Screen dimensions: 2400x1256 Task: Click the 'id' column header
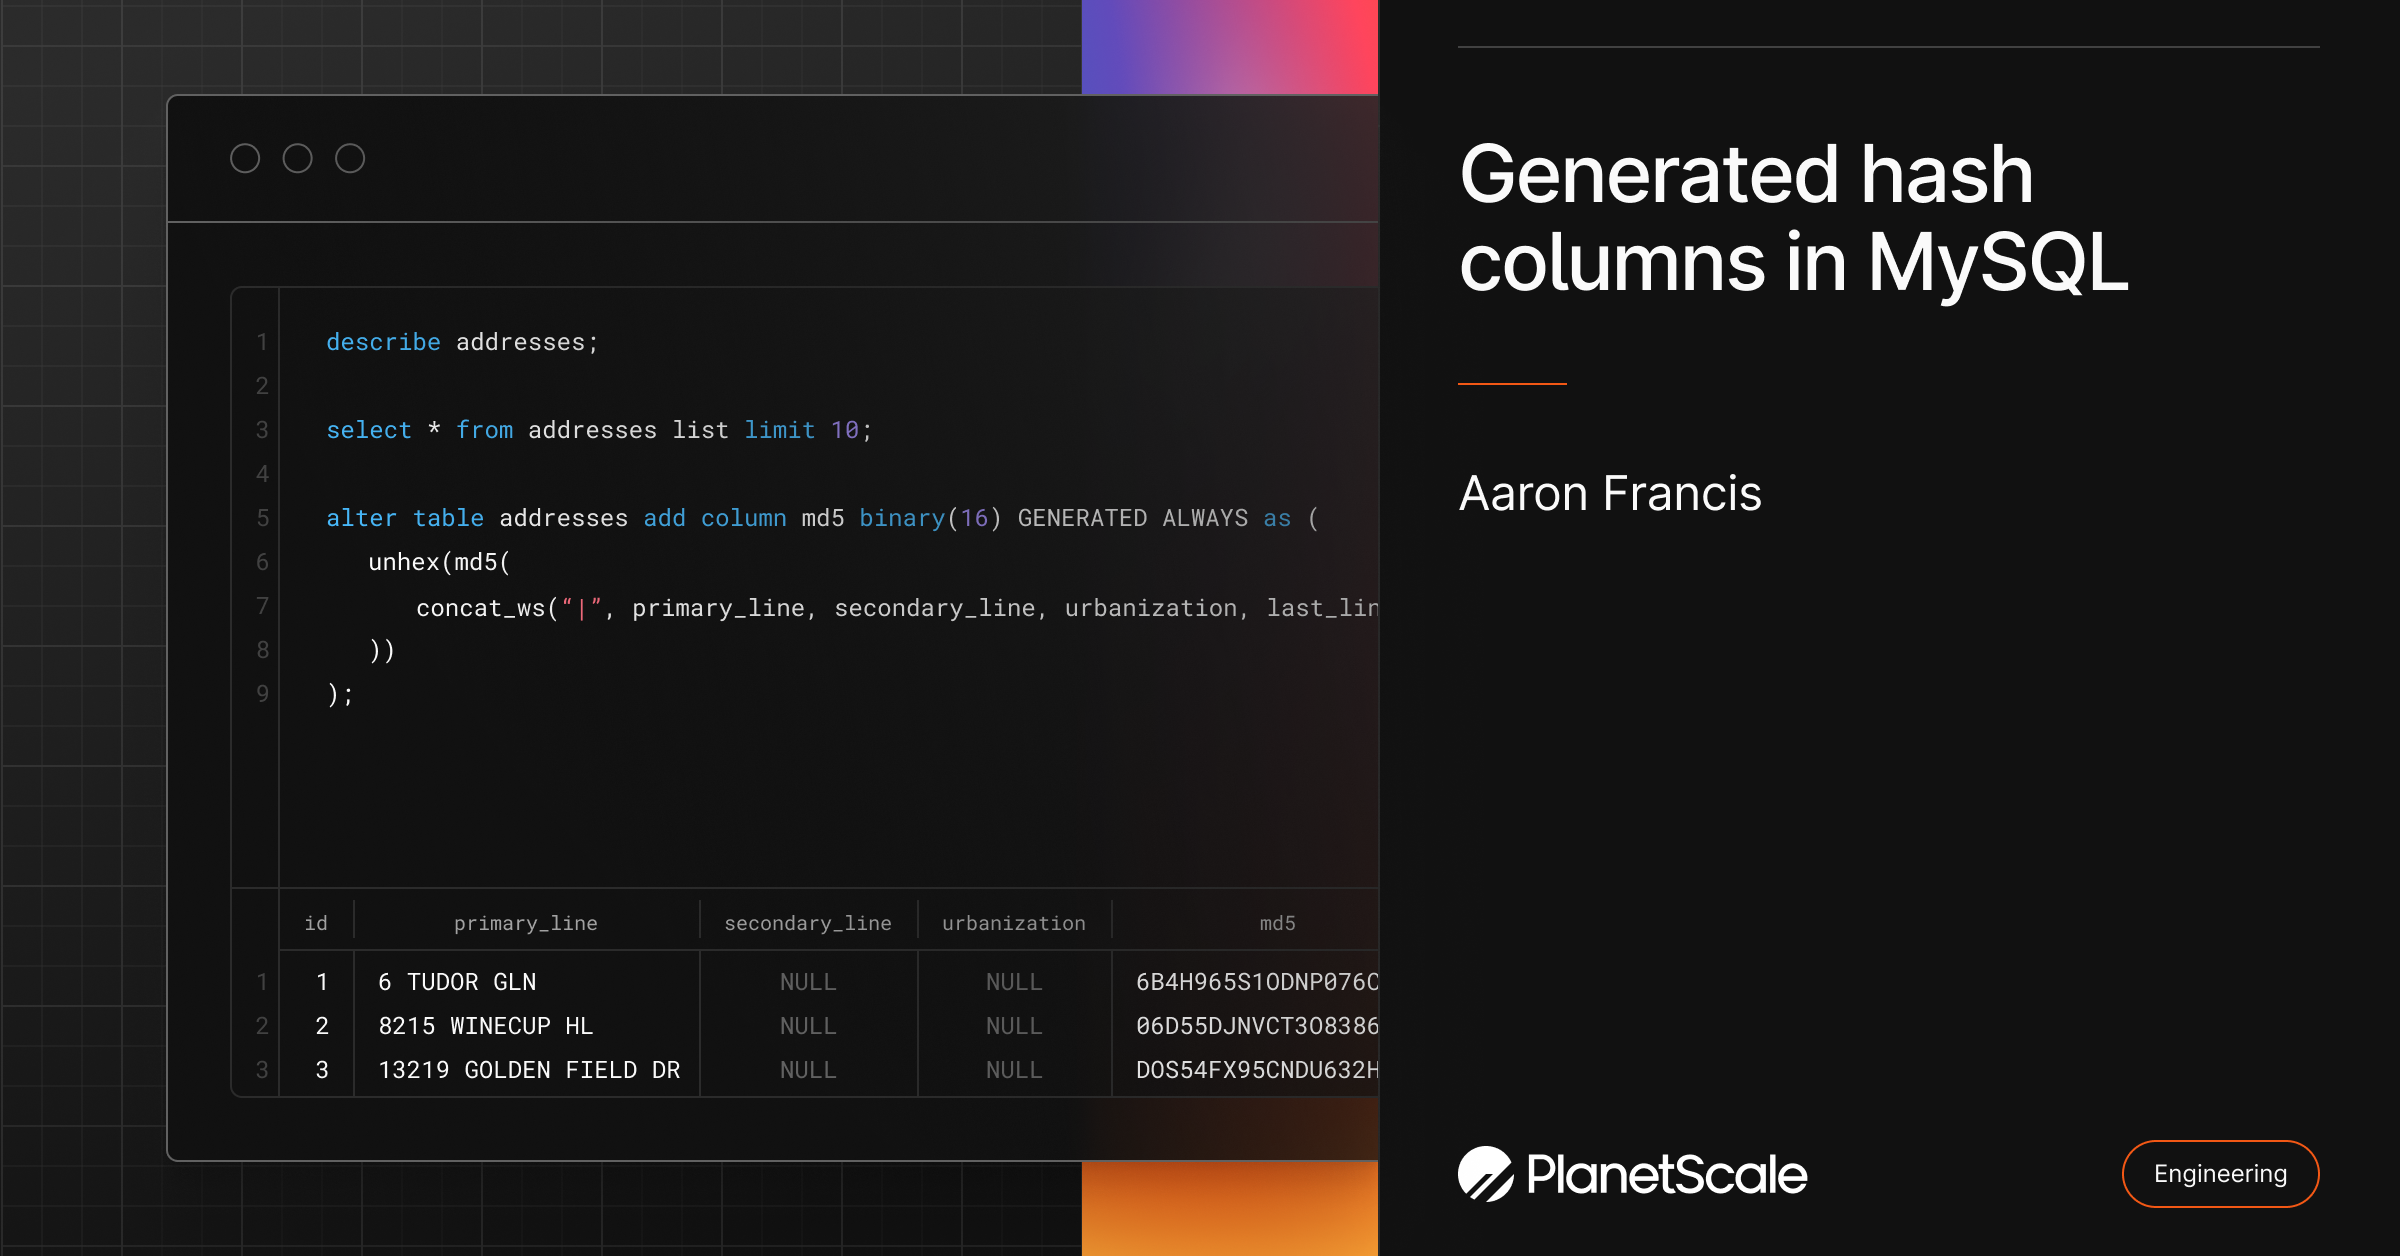(x=316, y=923)
